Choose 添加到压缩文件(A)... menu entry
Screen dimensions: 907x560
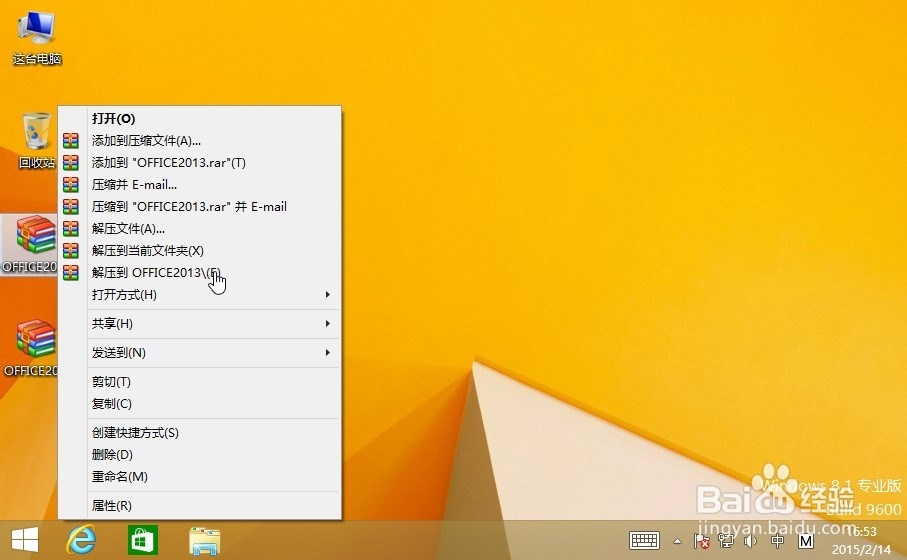(x=200, y=141)
